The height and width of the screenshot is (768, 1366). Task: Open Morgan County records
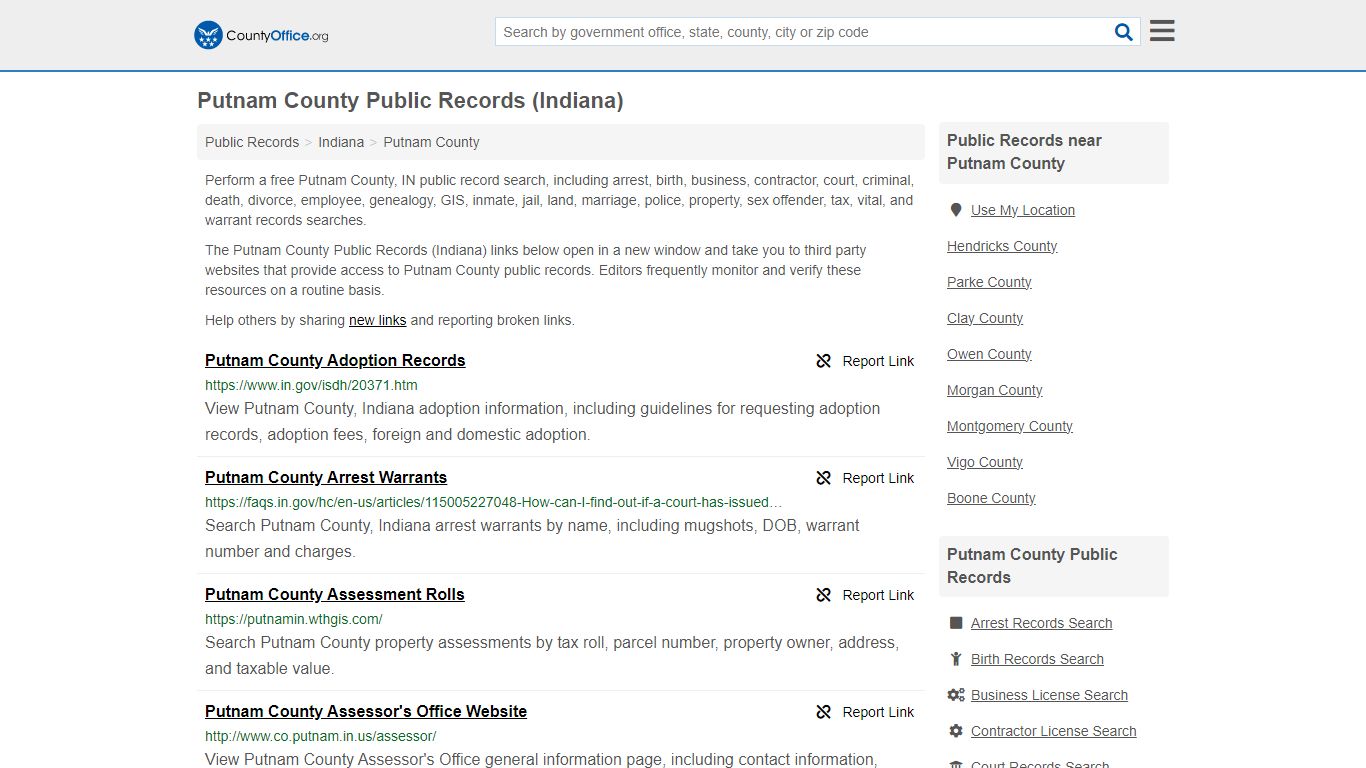pyautogui.click(x=995, y=390)
